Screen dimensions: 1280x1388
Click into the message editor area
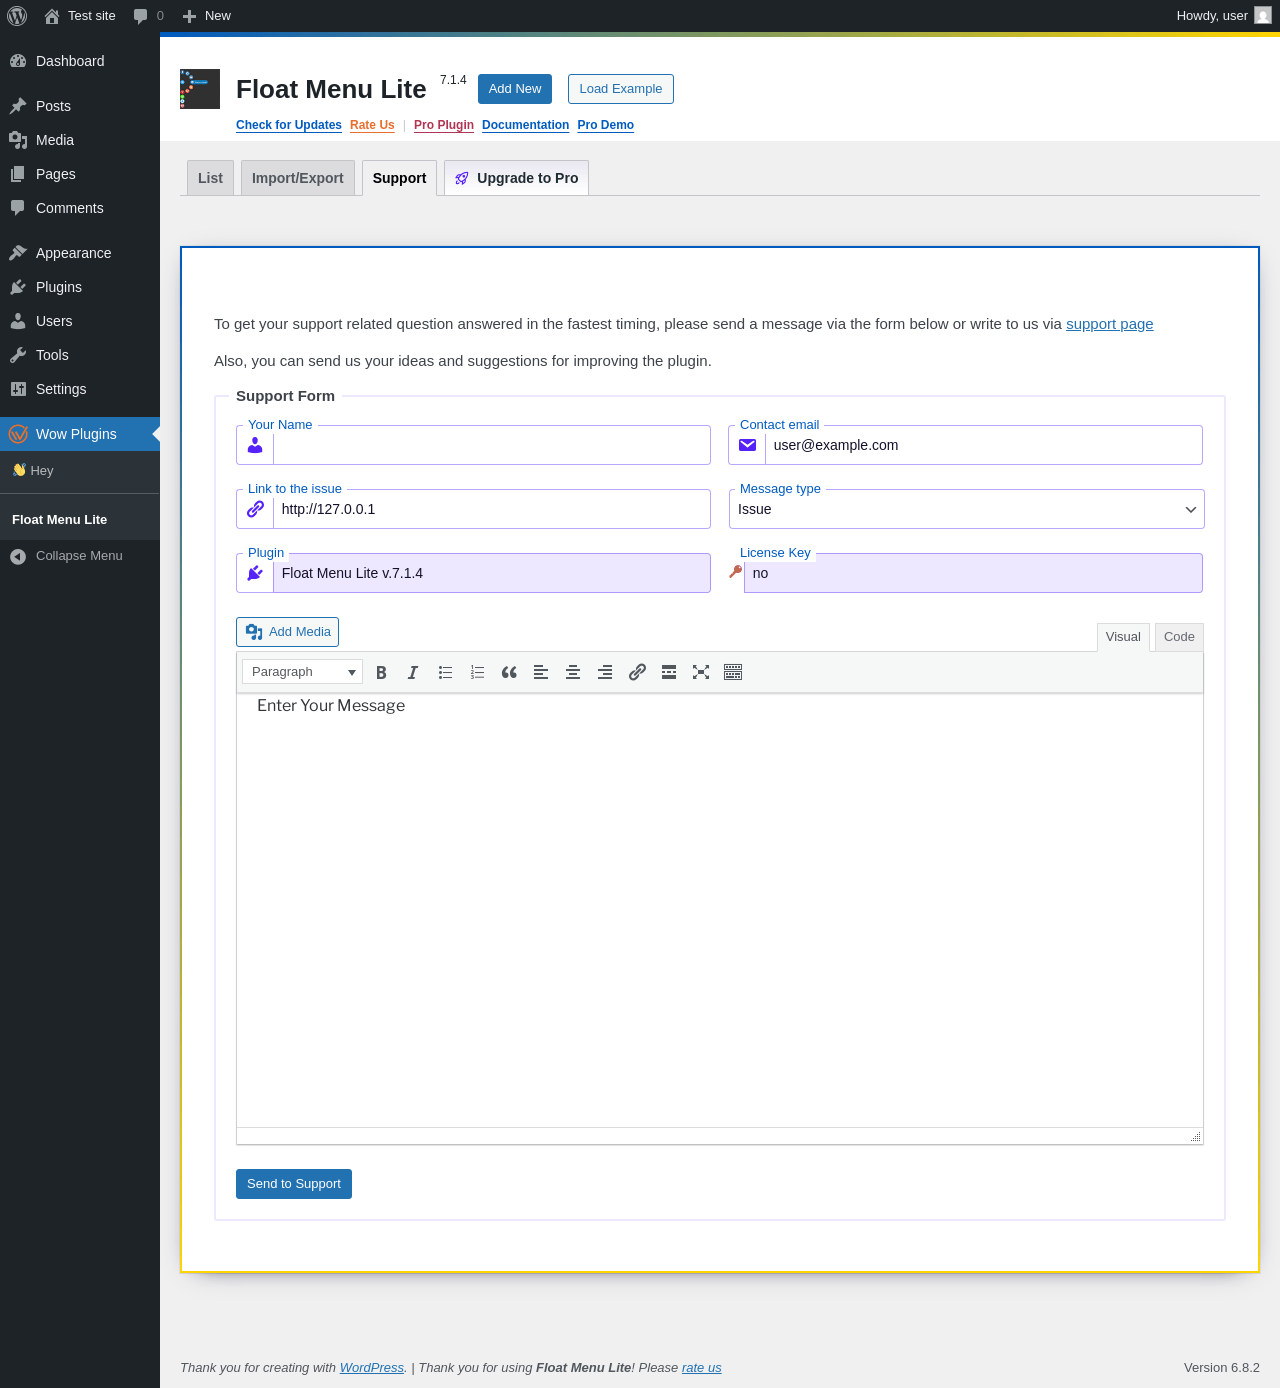tap(720, 910)
